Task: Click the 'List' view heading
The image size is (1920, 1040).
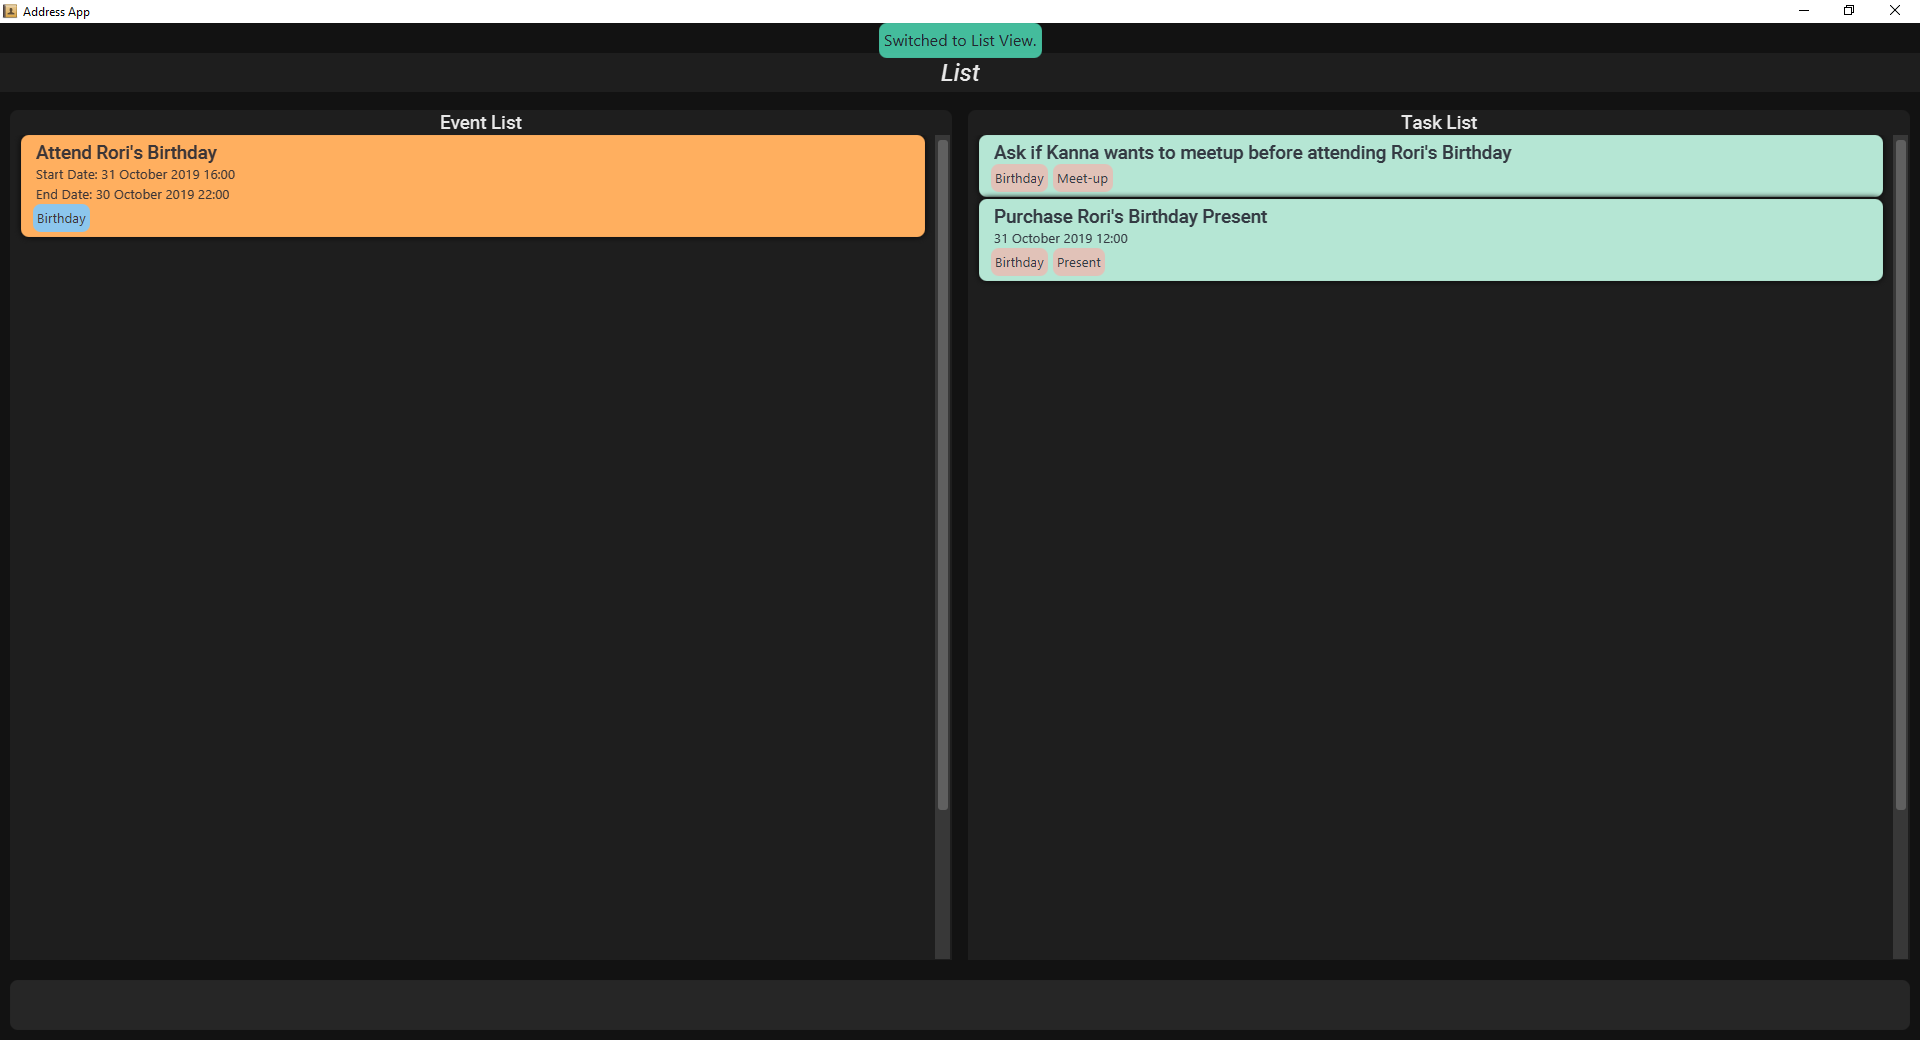Action: pyautogui.click(x=960, y=73)
